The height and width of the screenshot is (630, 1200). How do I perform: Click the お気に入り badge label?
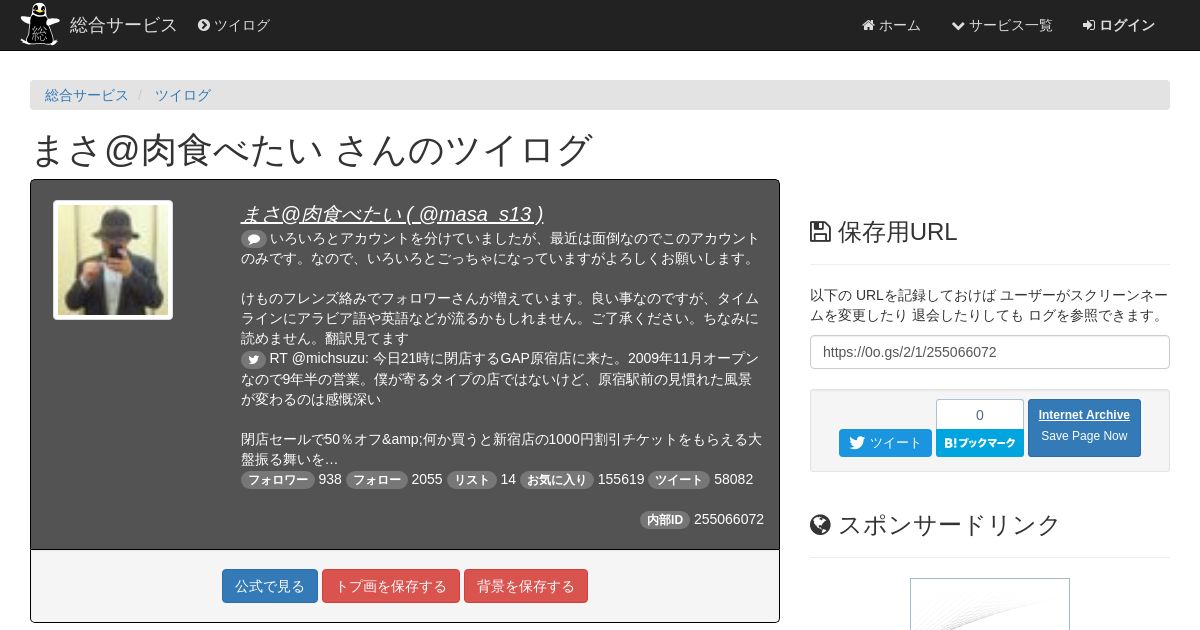pos(557,480)
